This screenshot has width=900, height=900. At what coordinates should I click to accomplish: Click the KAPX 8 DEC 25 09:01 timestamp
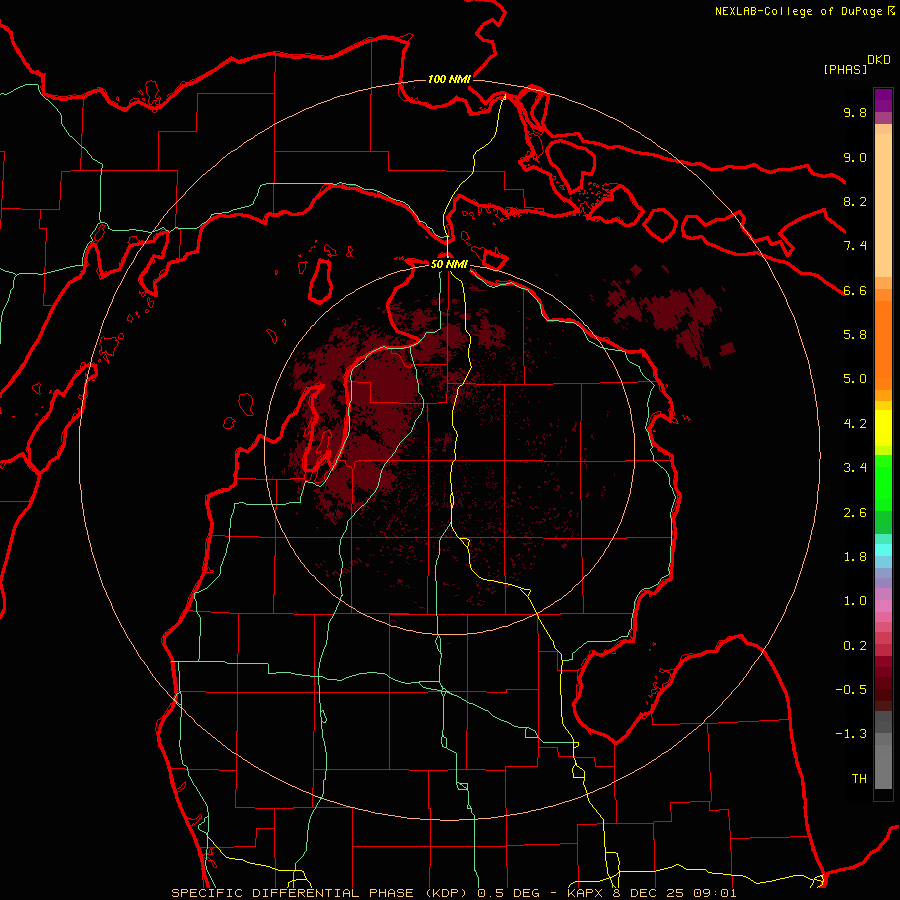(652, 893)
